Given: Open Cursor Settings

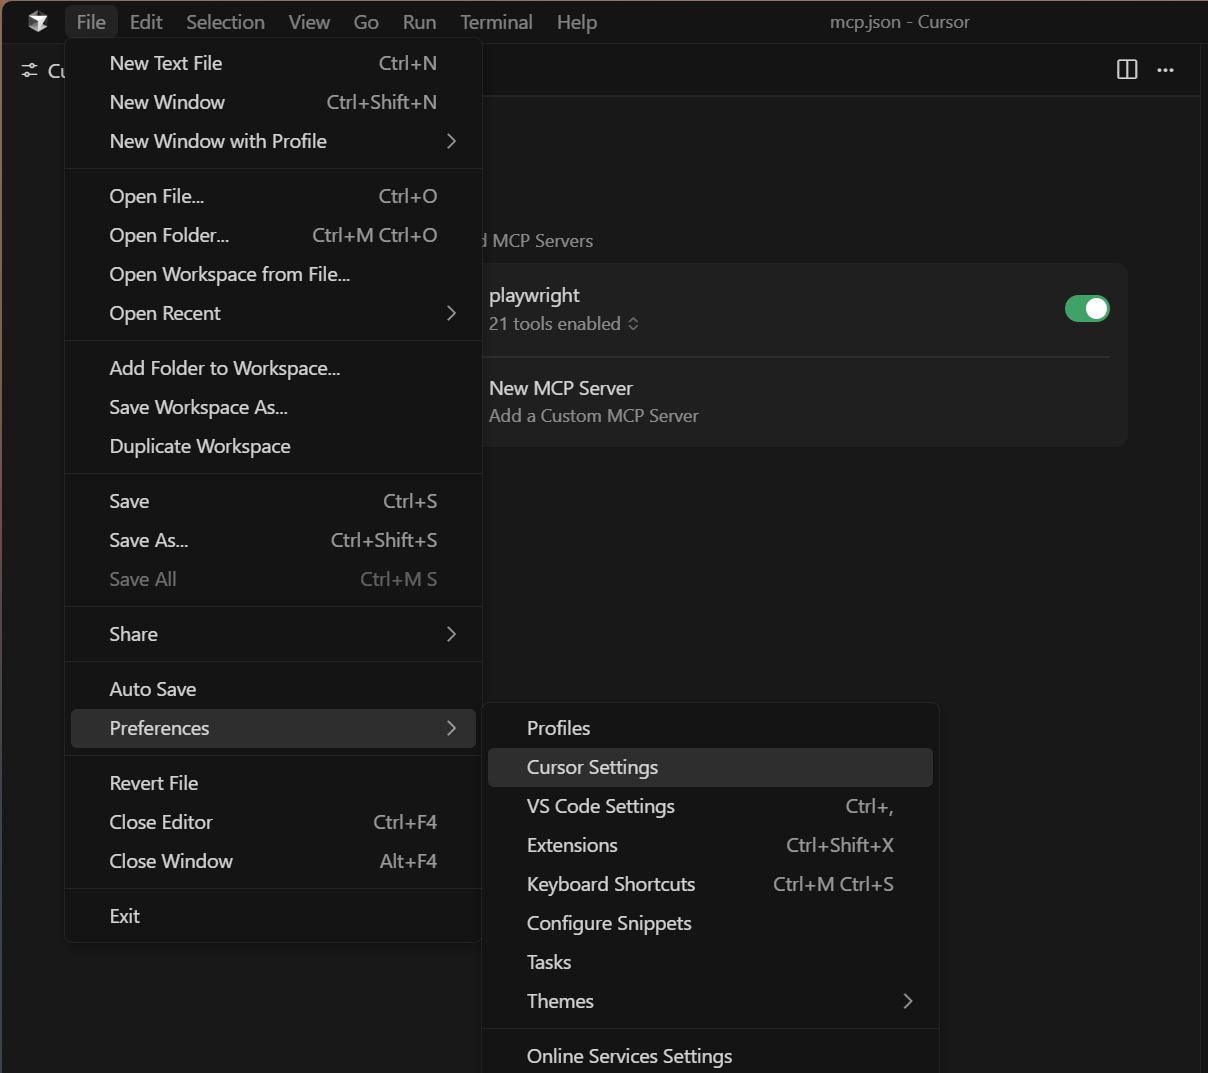Looking at the screenshot, I should point(710,767).
